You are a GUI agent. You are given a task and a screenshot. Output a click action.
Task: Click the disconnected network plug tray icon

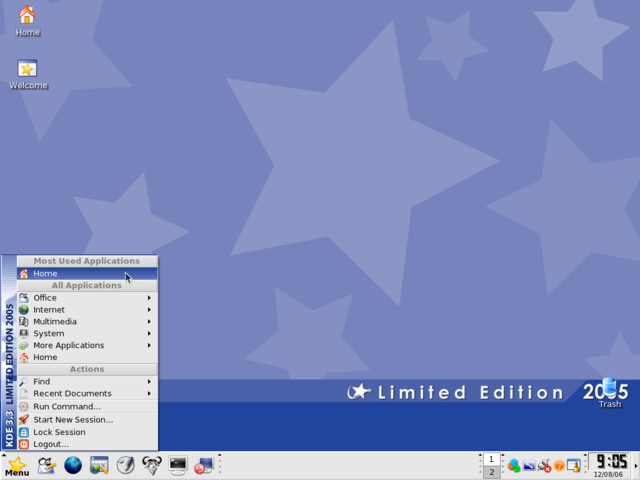544,465
